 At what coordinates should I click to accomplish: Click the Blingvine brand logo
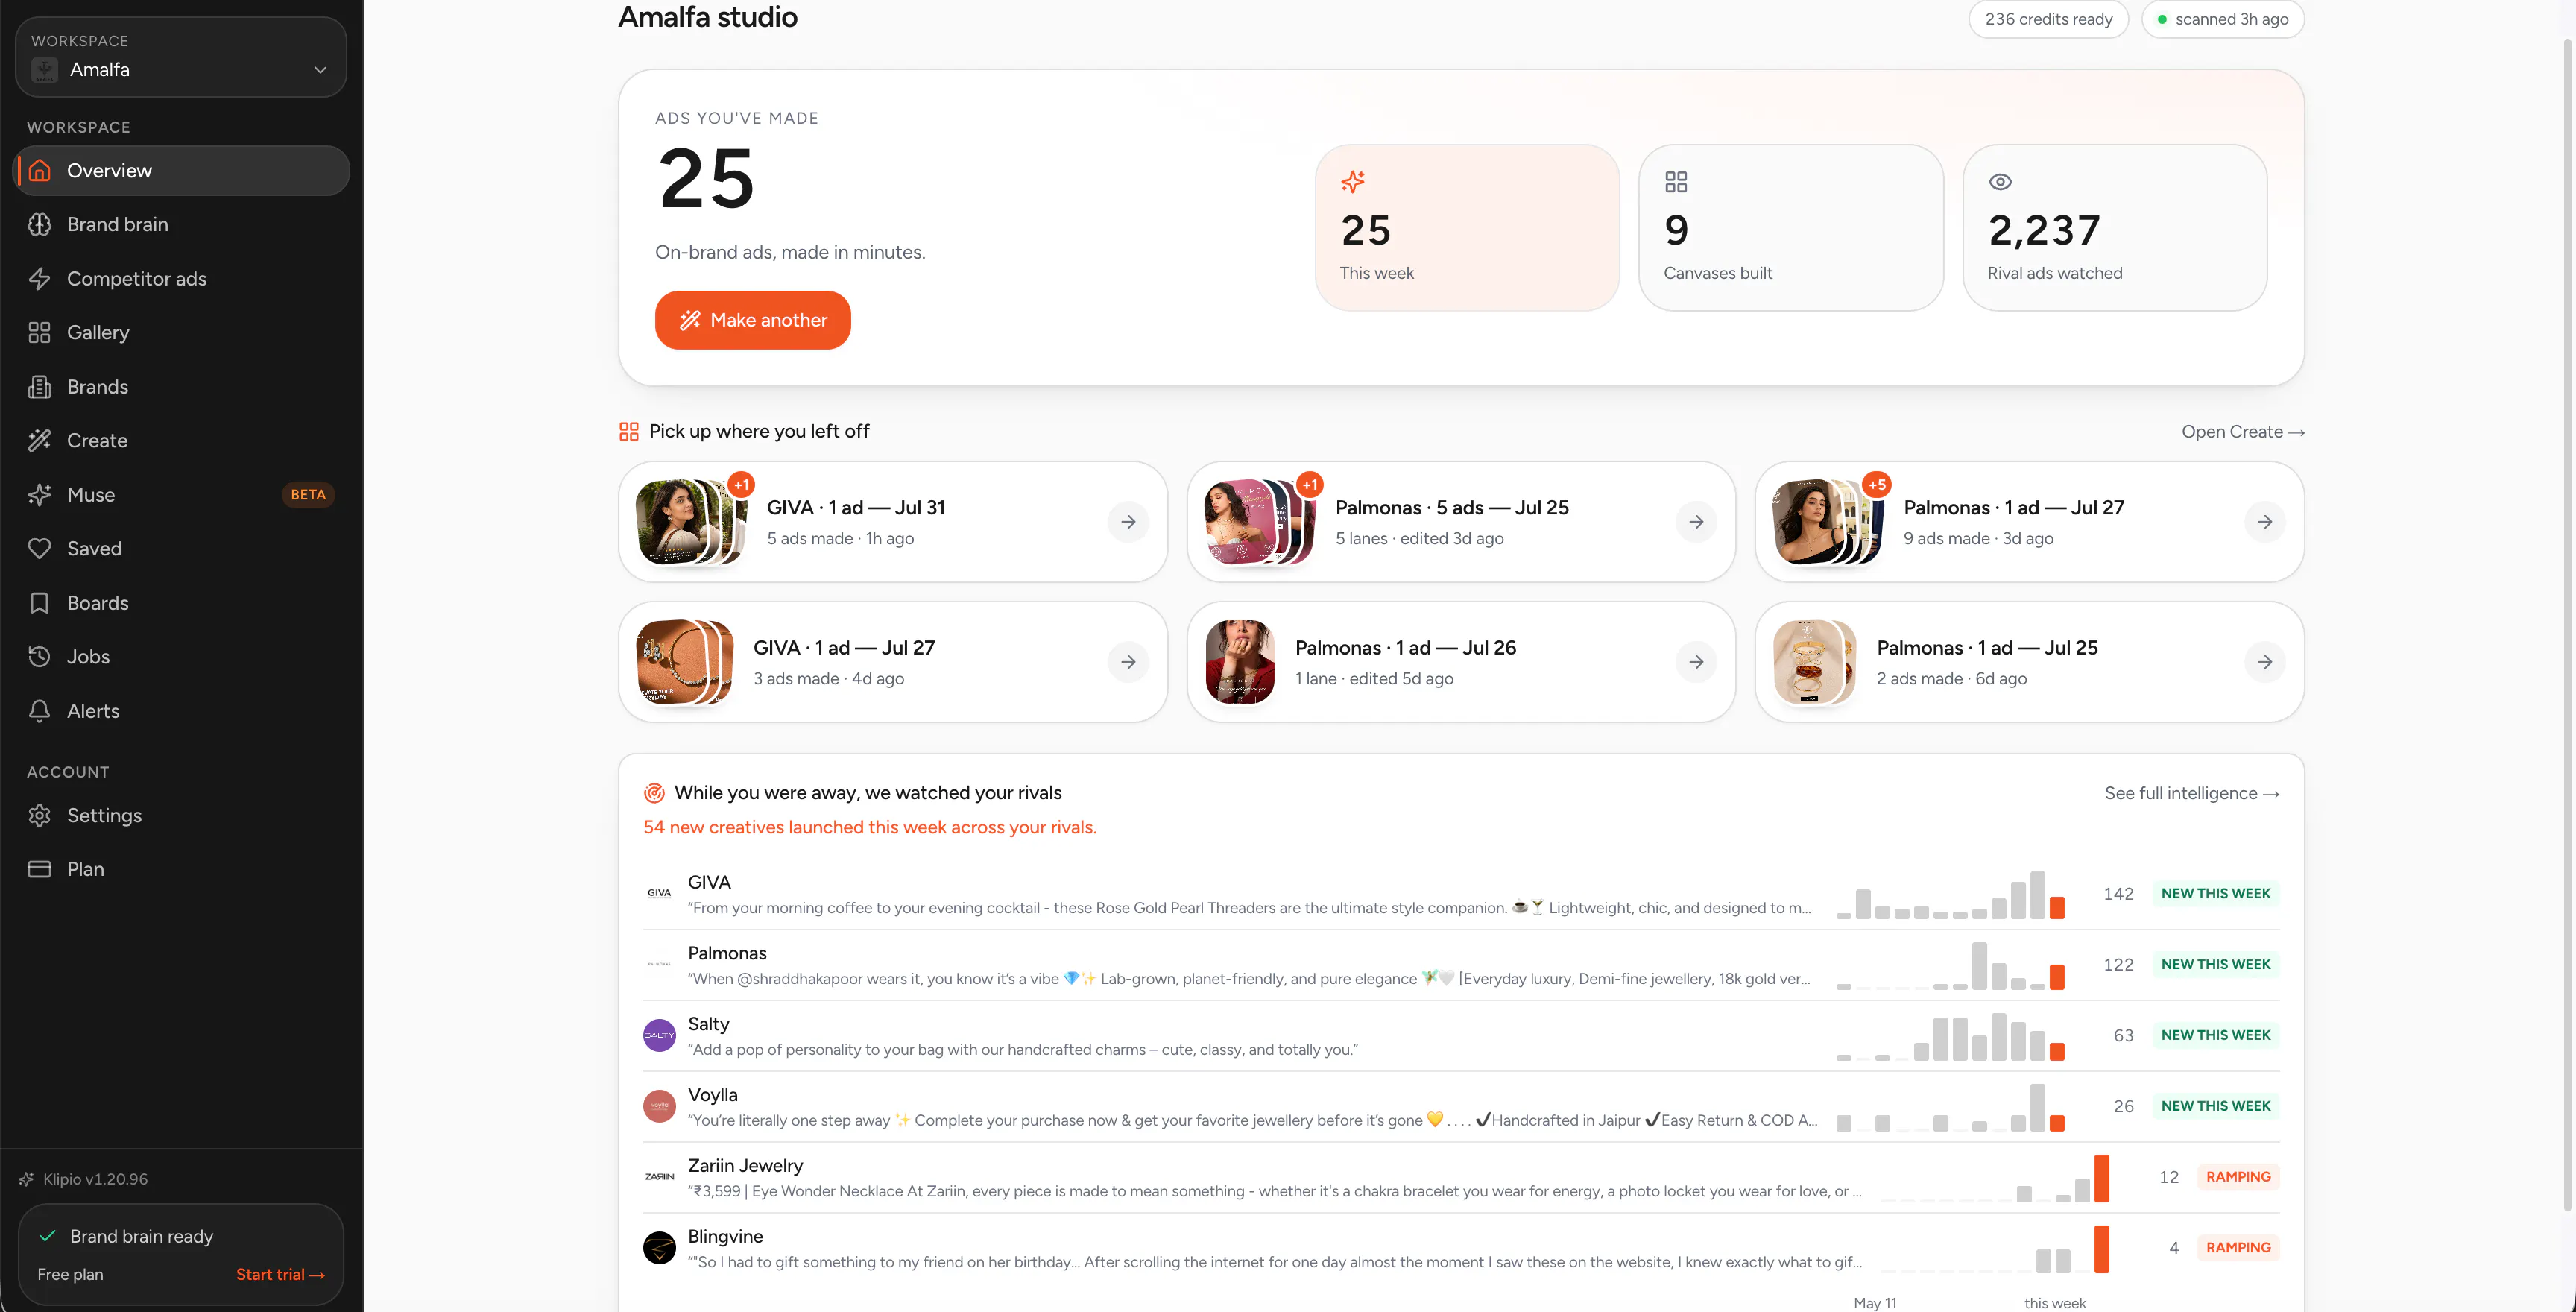point(659,1248)
